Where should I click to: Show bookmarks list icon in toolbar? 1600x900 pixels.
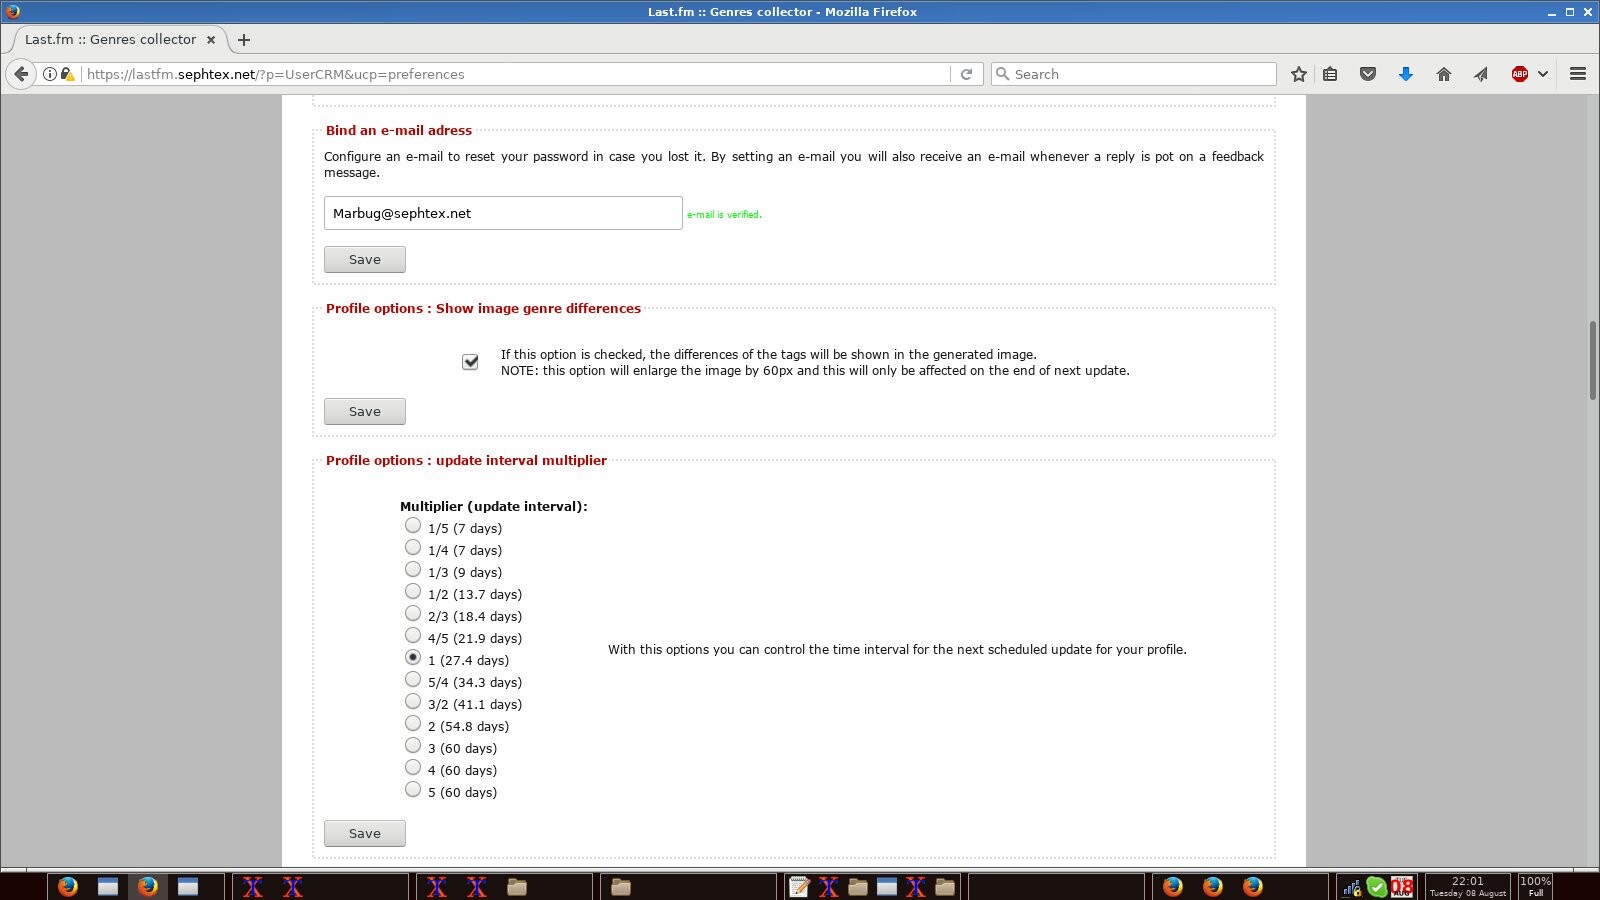1330,74
